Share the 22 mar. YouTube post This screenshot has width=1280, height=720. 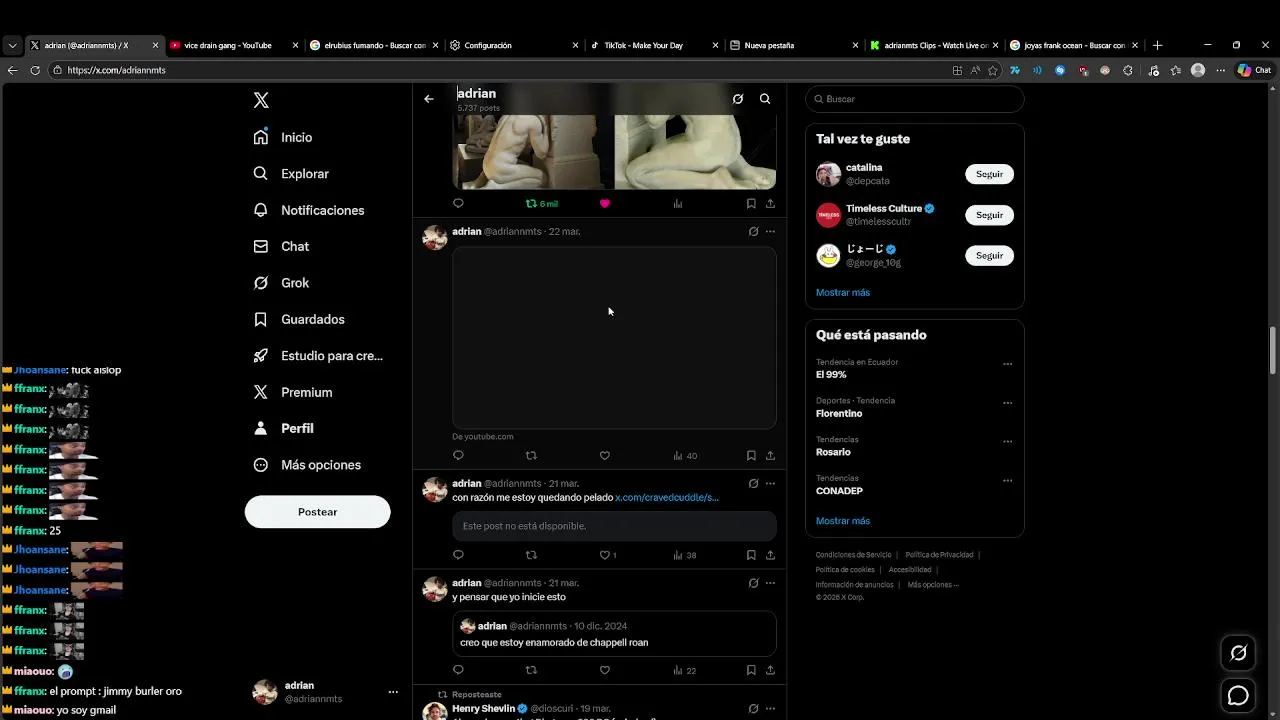pyautogui.click(x=770, y=455)
